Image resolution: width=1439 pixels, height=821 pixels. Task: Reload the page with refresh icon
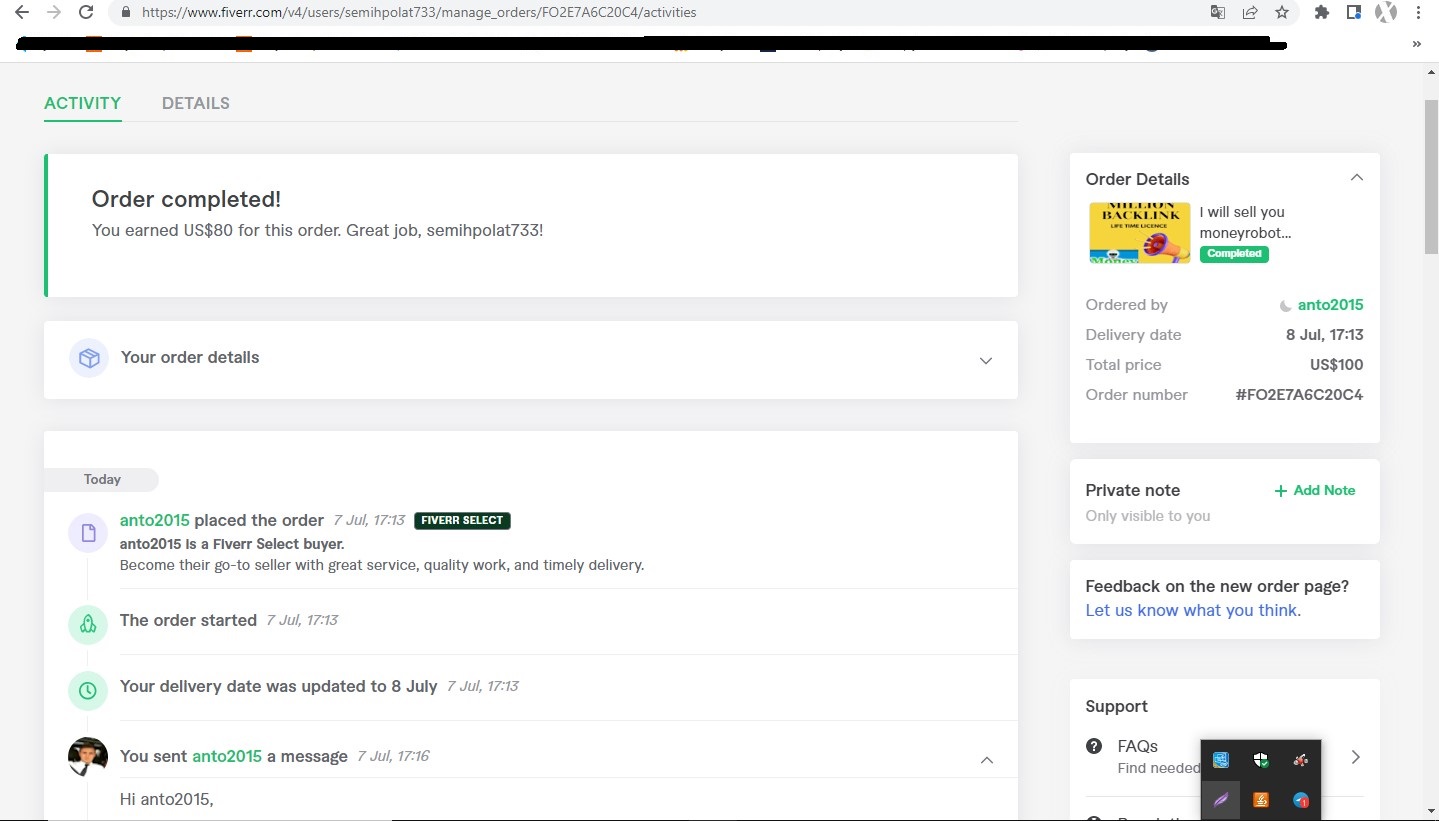(x=86, y=13)
